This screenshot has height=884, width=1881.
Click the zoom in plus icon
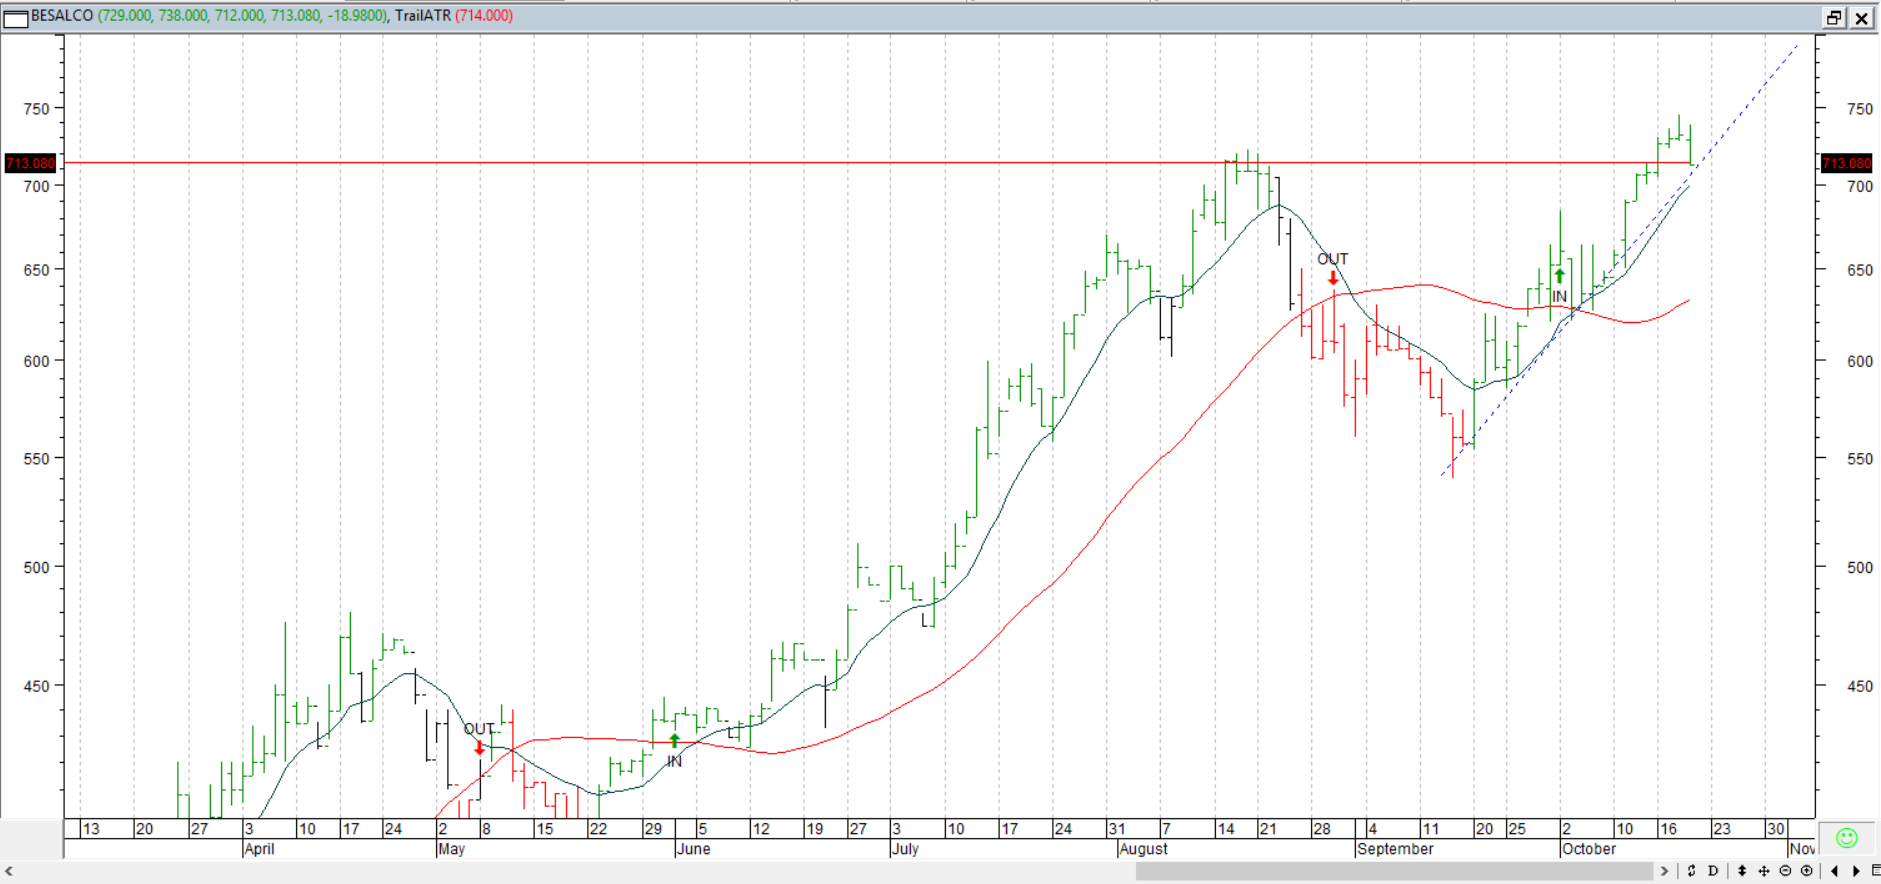pos(1806,871)
